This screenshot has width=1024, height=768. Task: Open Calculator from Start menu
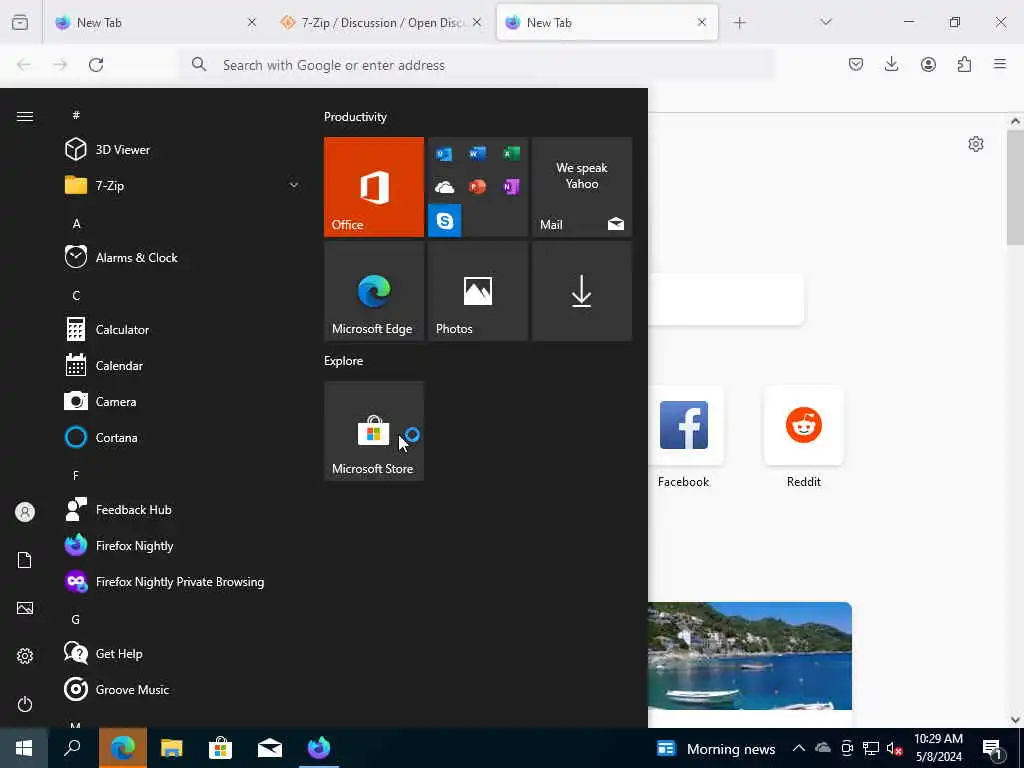click(x=181, y=329)
